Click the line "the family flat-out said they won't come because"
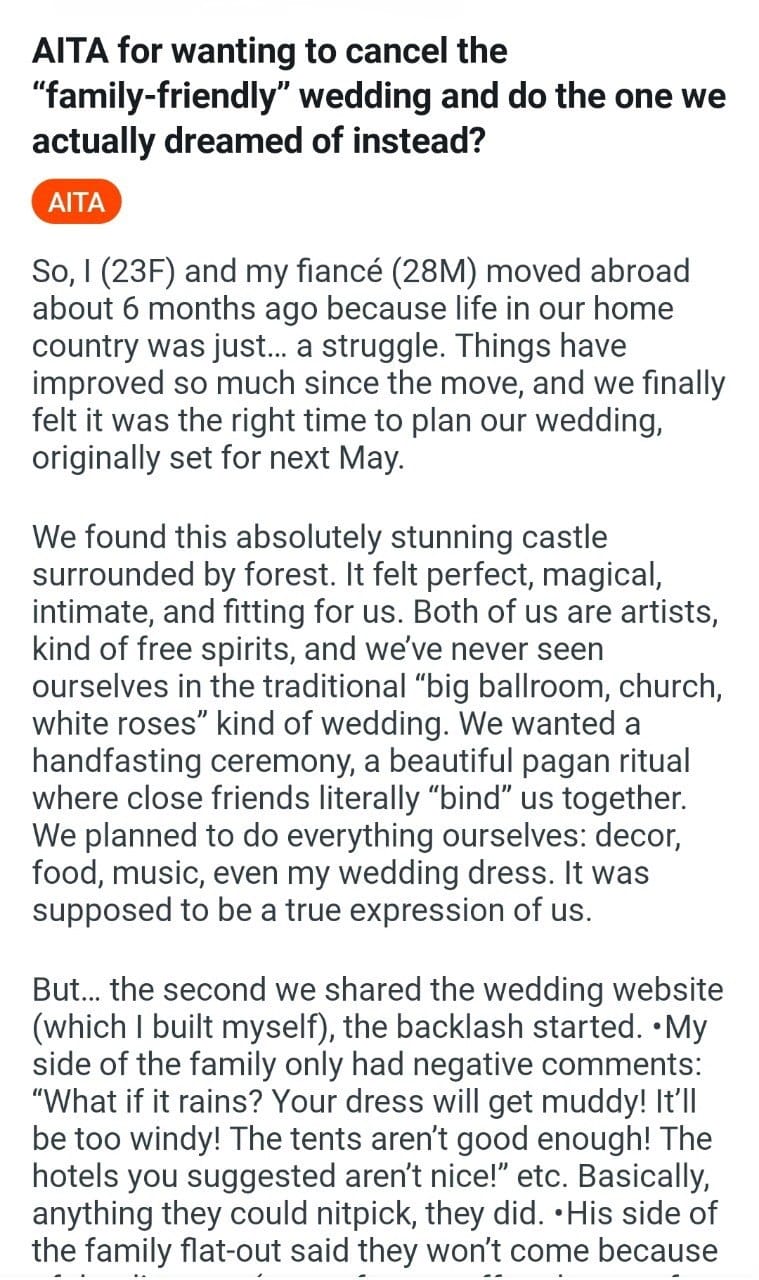 pyautogui.click(x=374, y=1250)
